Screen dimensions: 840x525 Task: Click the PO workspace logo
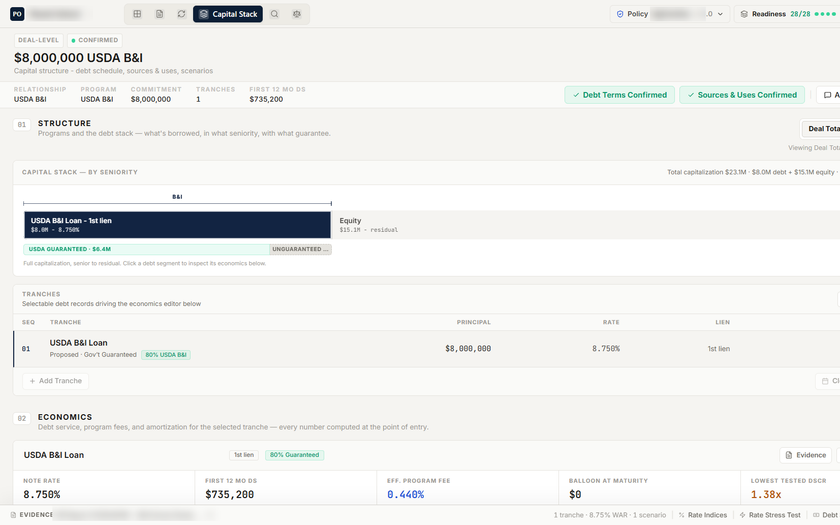point(17,14)
